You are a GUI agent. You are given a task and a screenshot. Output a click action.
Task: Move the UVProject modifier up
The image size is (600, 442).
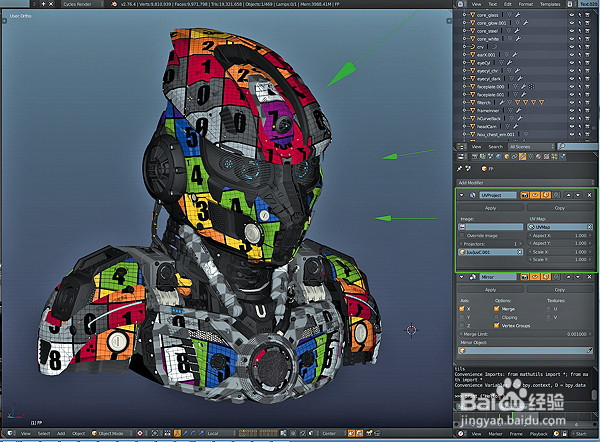point(568,195)
